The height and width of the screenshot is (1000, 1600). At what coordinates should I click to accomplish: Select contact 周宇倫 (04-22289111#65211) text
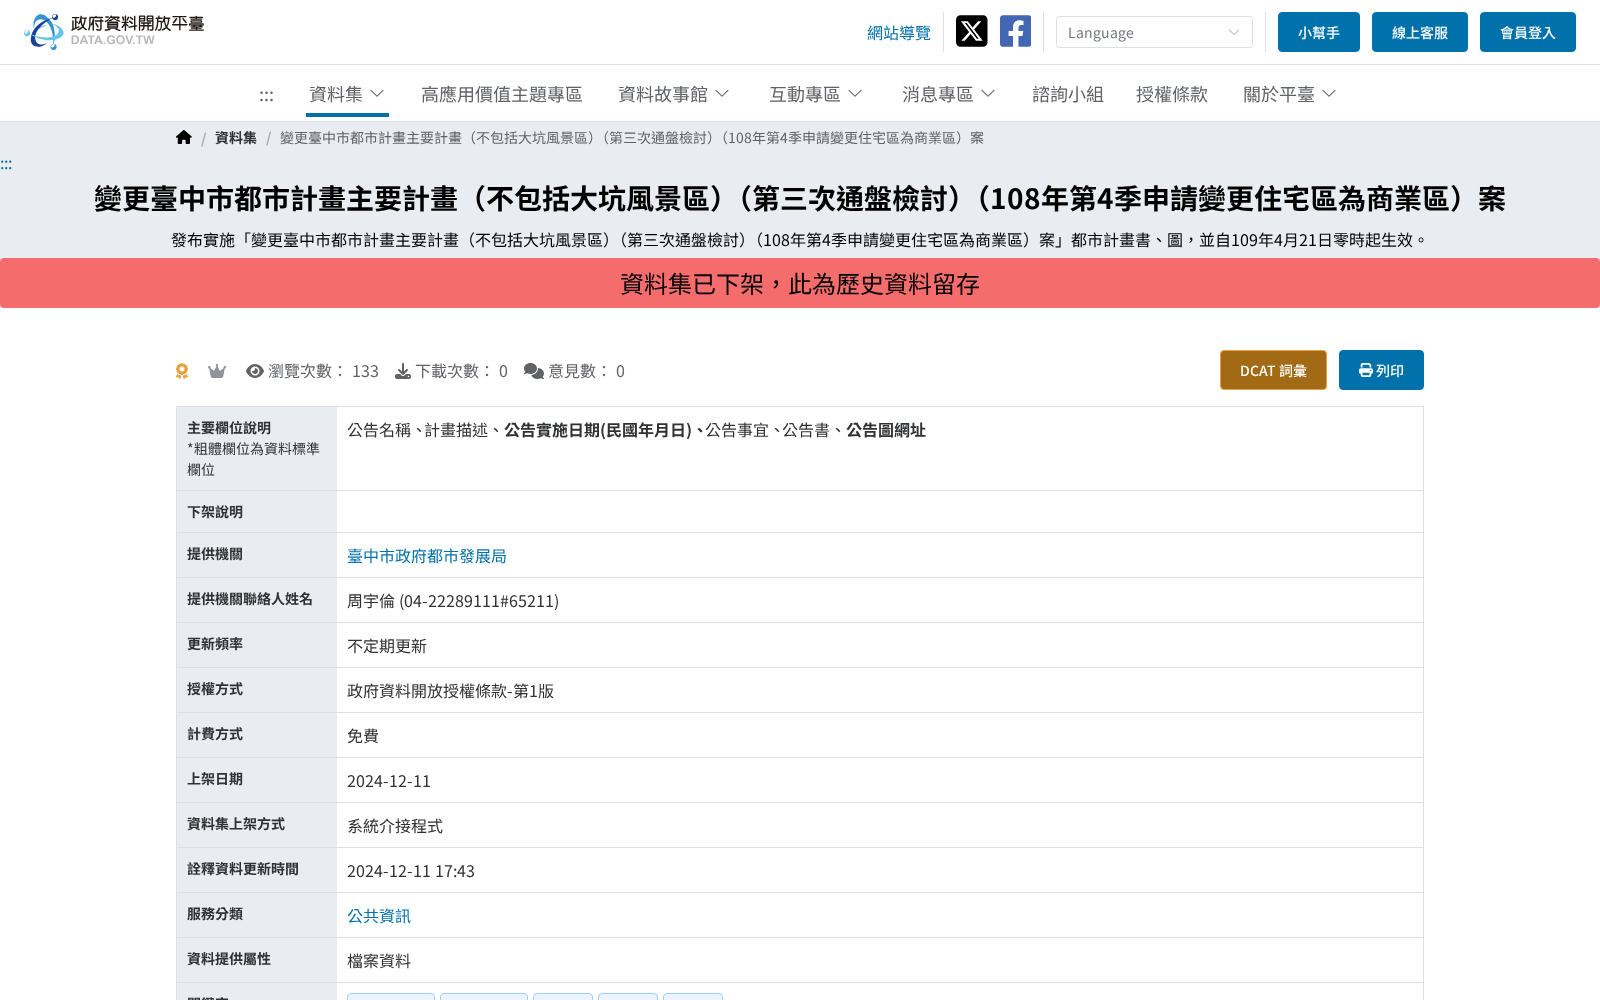point(453,601)
